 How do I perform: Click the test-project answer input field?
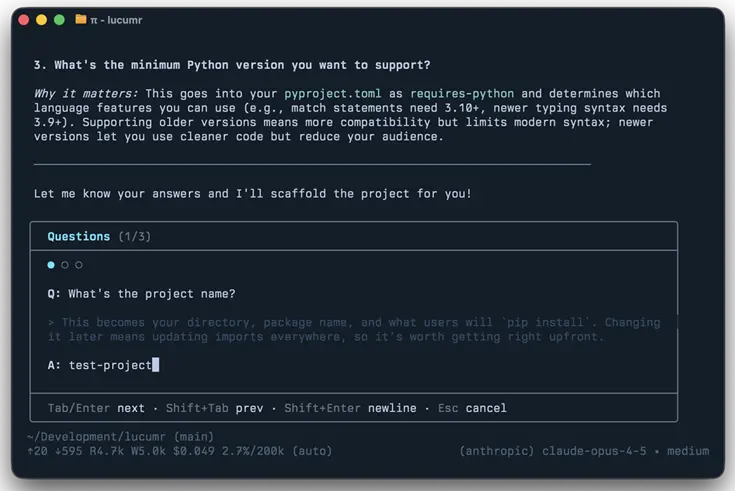tap(110, 365)
